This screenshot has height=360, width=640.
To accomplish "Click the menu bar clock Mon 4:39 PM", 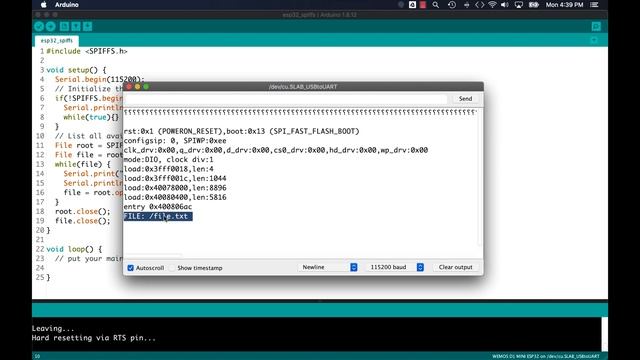I will [x=564, y=5].
